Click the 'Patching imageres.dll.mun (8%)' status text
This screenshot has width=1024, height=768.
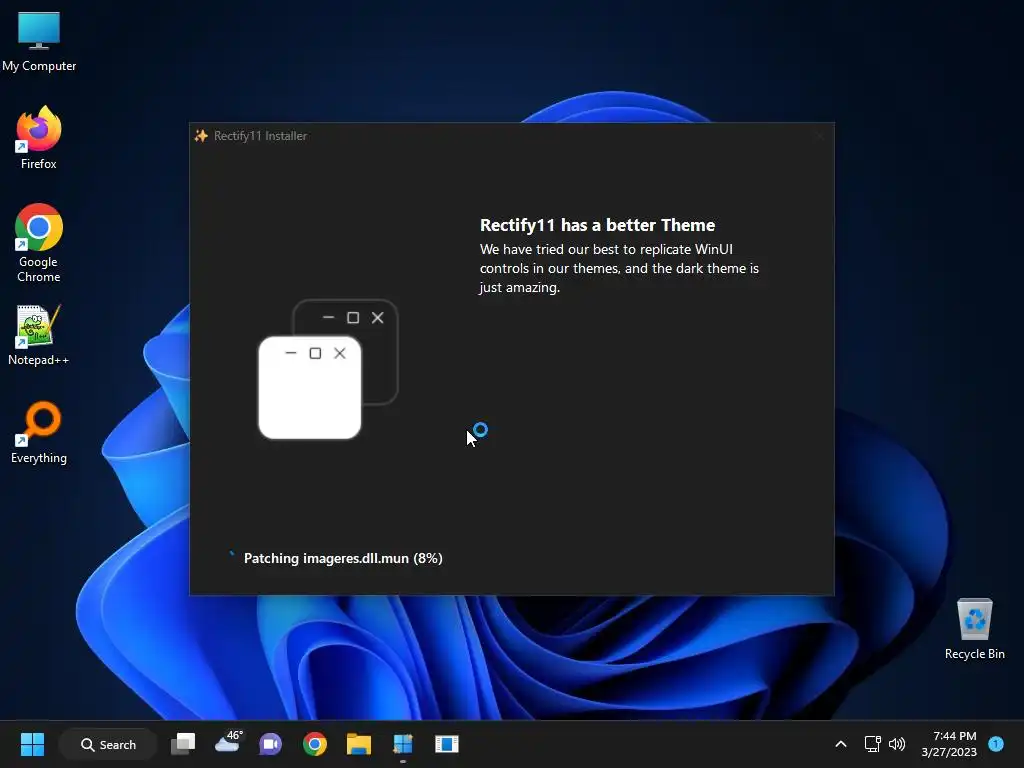coord(343,558)
